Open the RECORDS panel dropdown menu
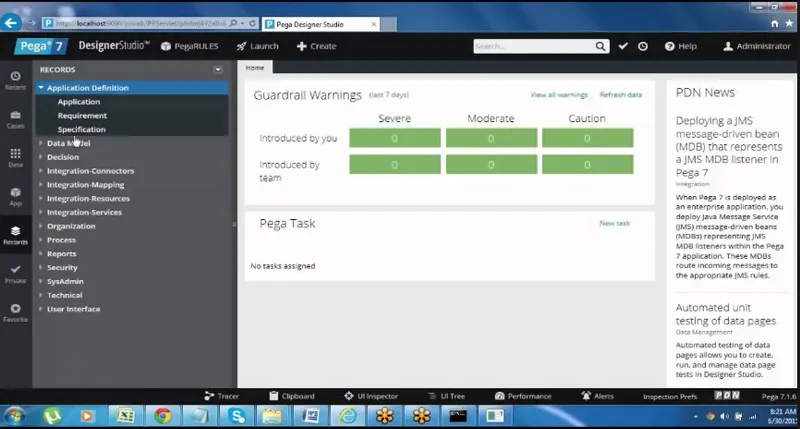 click(x=218, y=70)
